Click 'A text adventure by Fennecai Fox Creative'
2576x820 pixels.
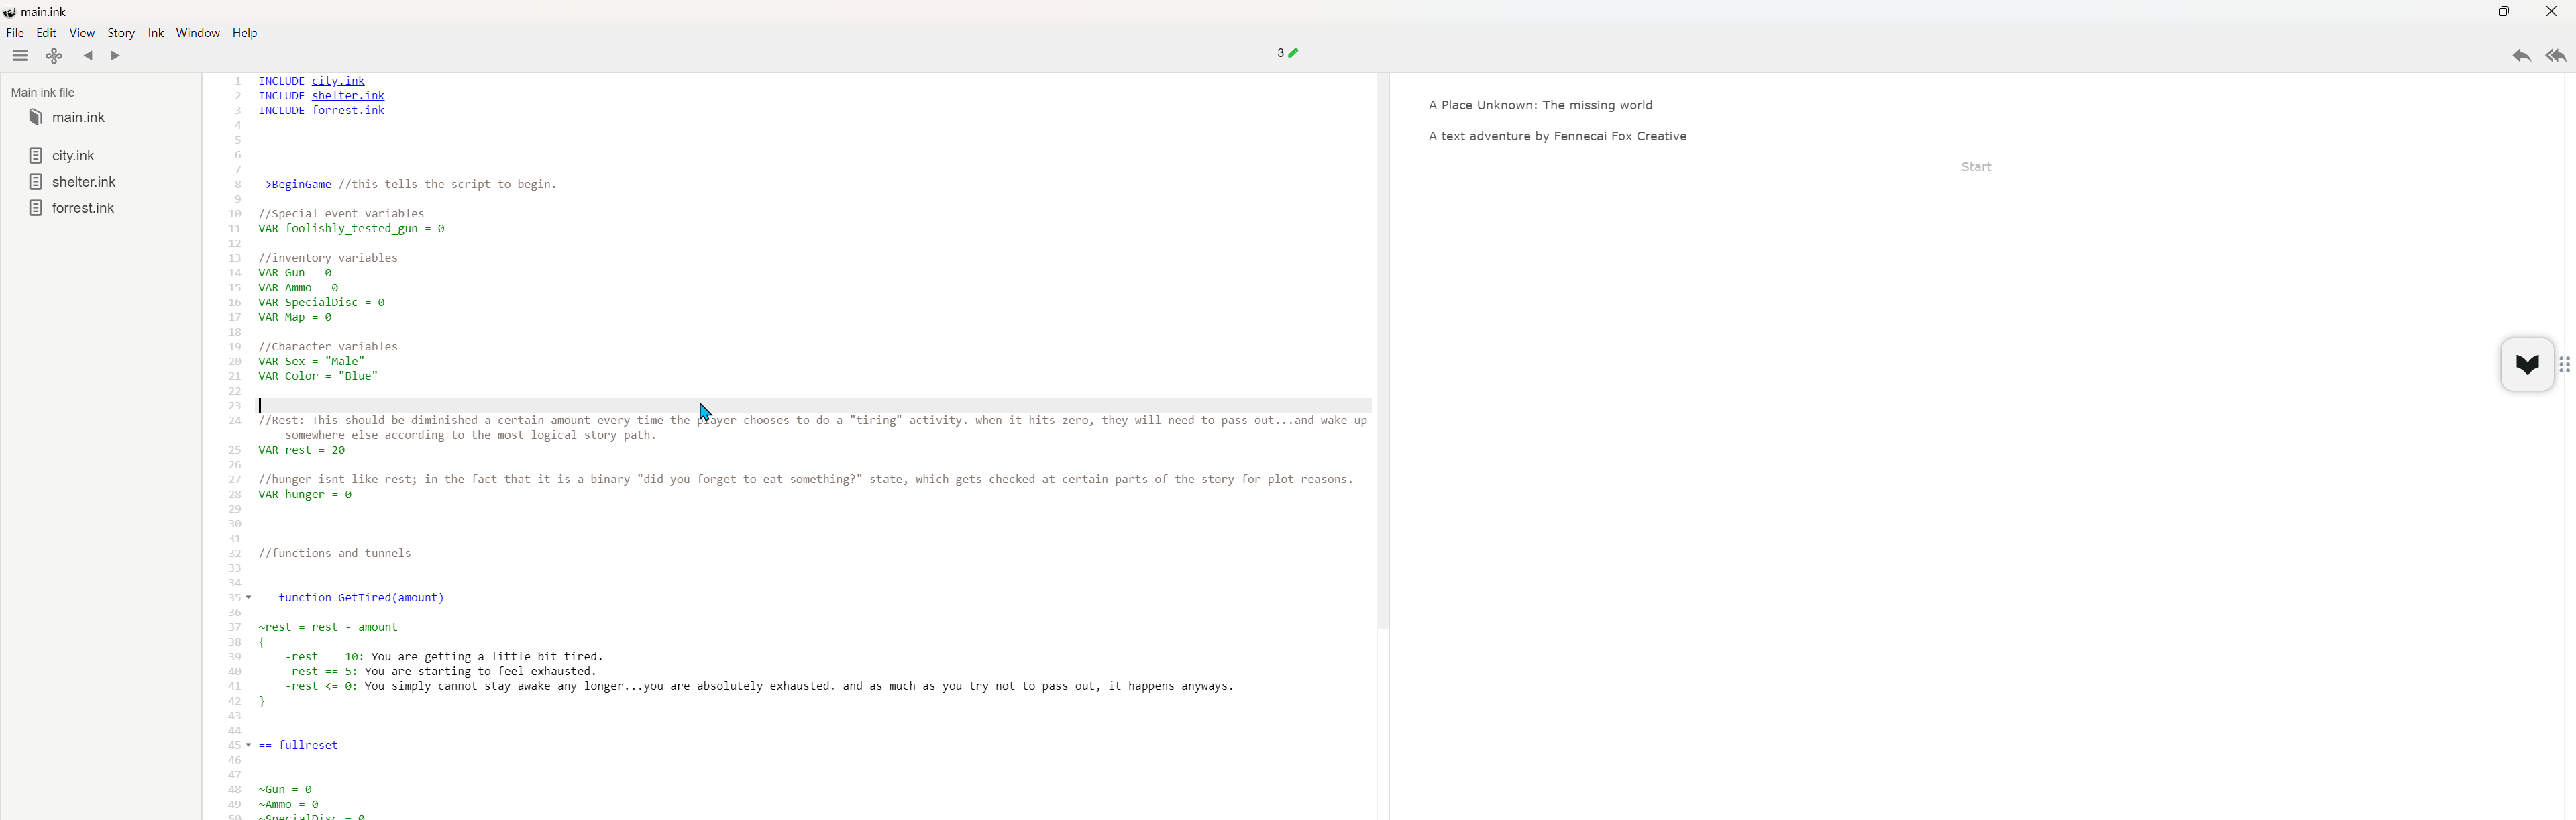1557,137
